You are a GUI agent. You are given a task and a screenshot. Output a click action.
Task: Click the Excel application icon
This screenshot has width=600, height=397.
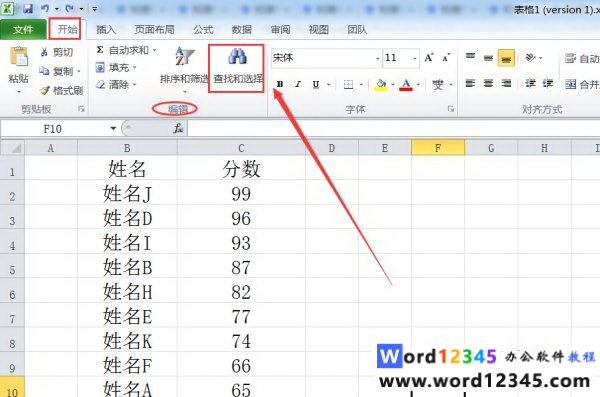point(7,8)
